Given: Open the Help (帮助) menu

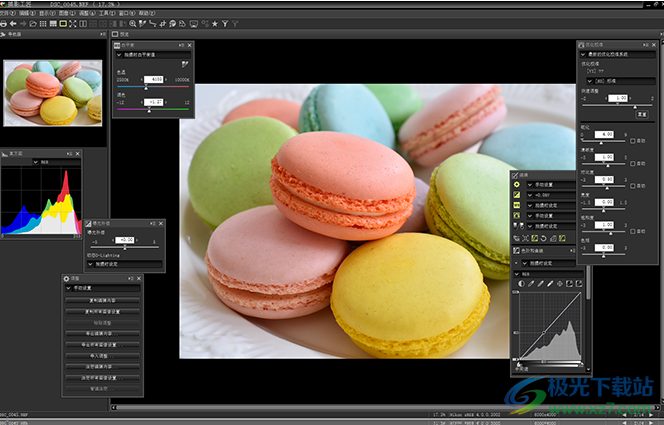Looking at the screenshot, I should coord(147,13).
